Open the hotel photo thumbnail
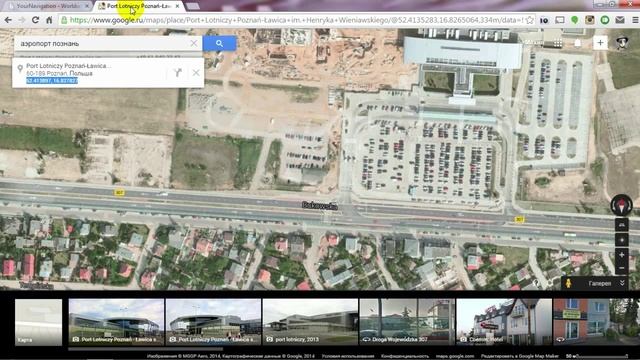Viewport: 640px width, 360px height. (x=504, y=322)
